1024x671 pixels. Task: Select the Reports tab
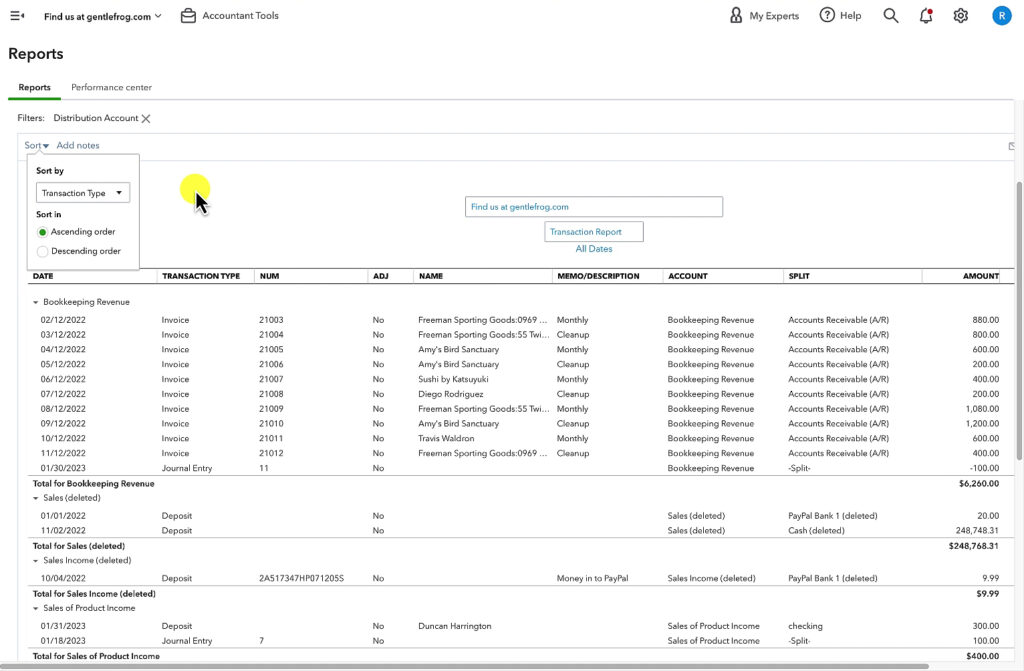[33, 87]
